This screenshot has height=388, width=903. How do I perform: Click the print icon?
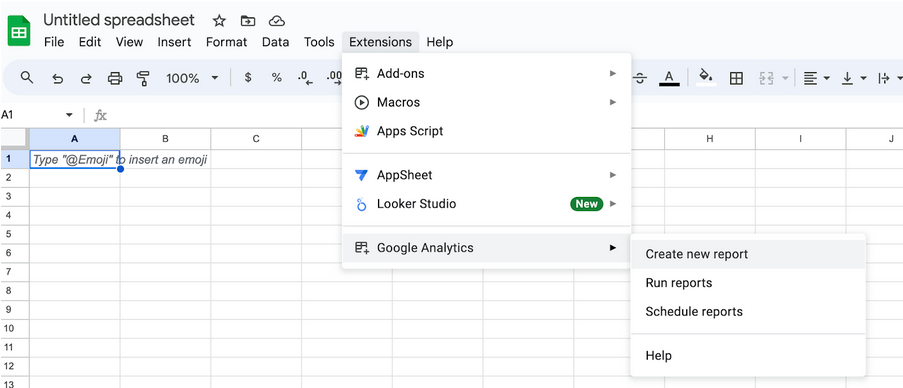coord(115,78)
